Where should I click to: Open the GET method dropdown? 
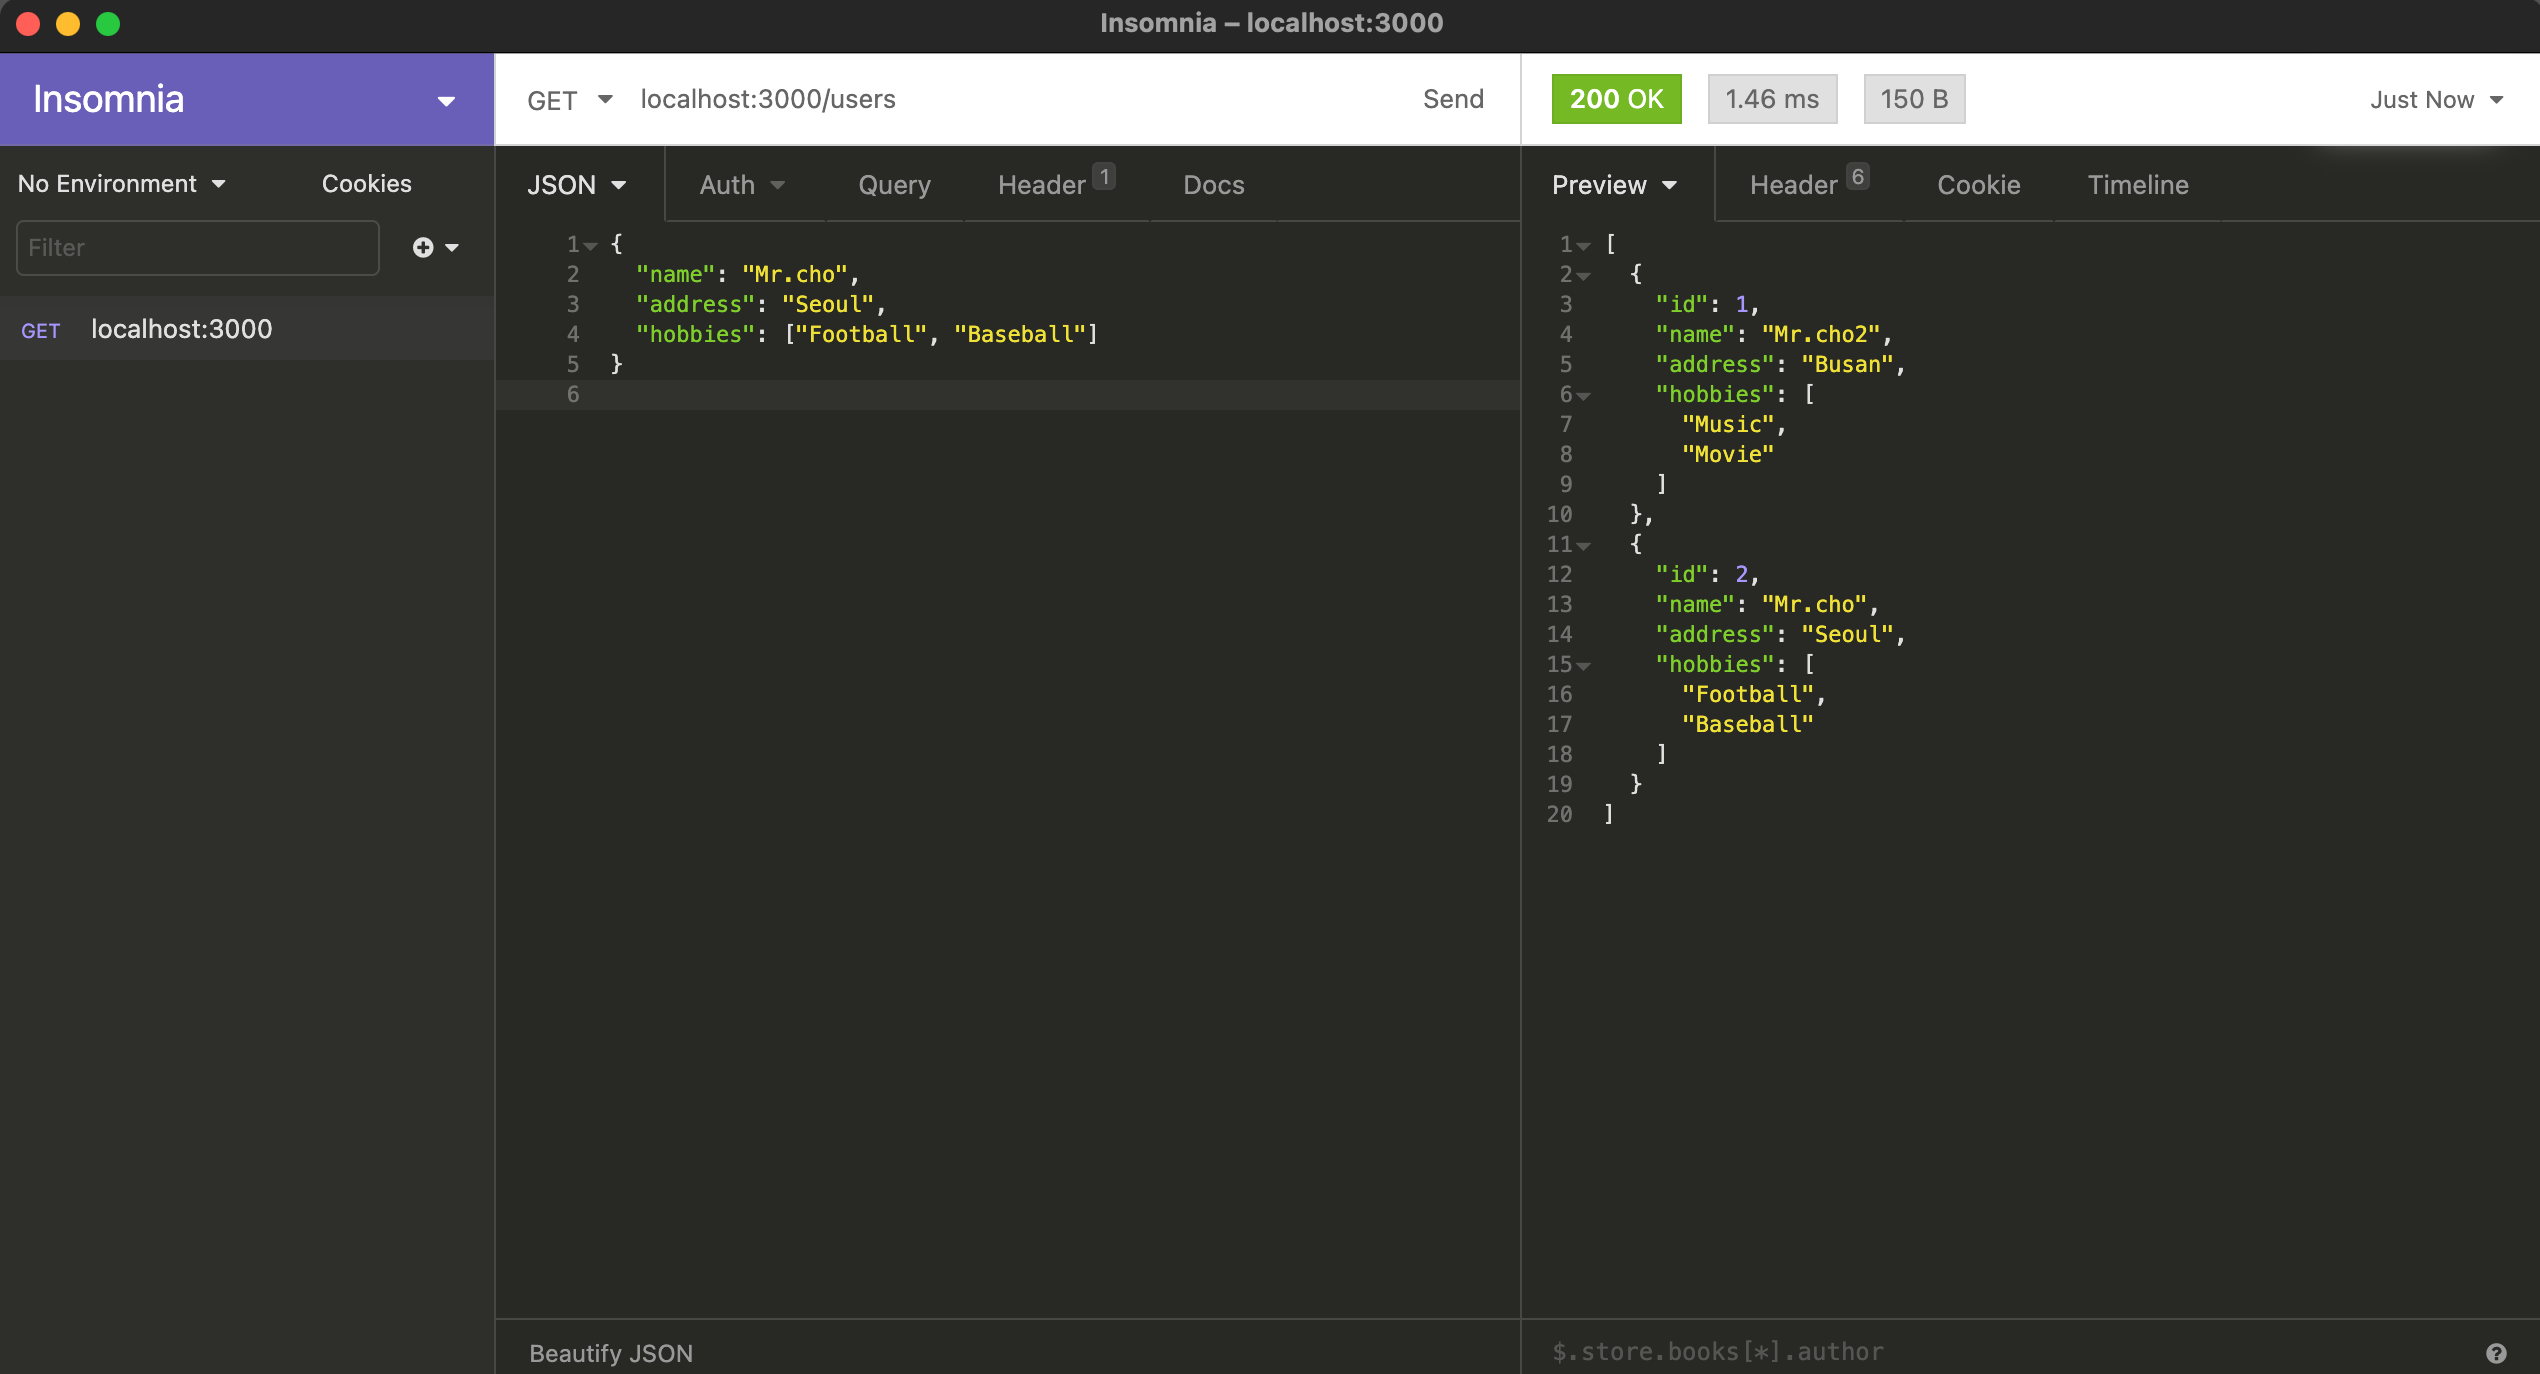point(569,100)
